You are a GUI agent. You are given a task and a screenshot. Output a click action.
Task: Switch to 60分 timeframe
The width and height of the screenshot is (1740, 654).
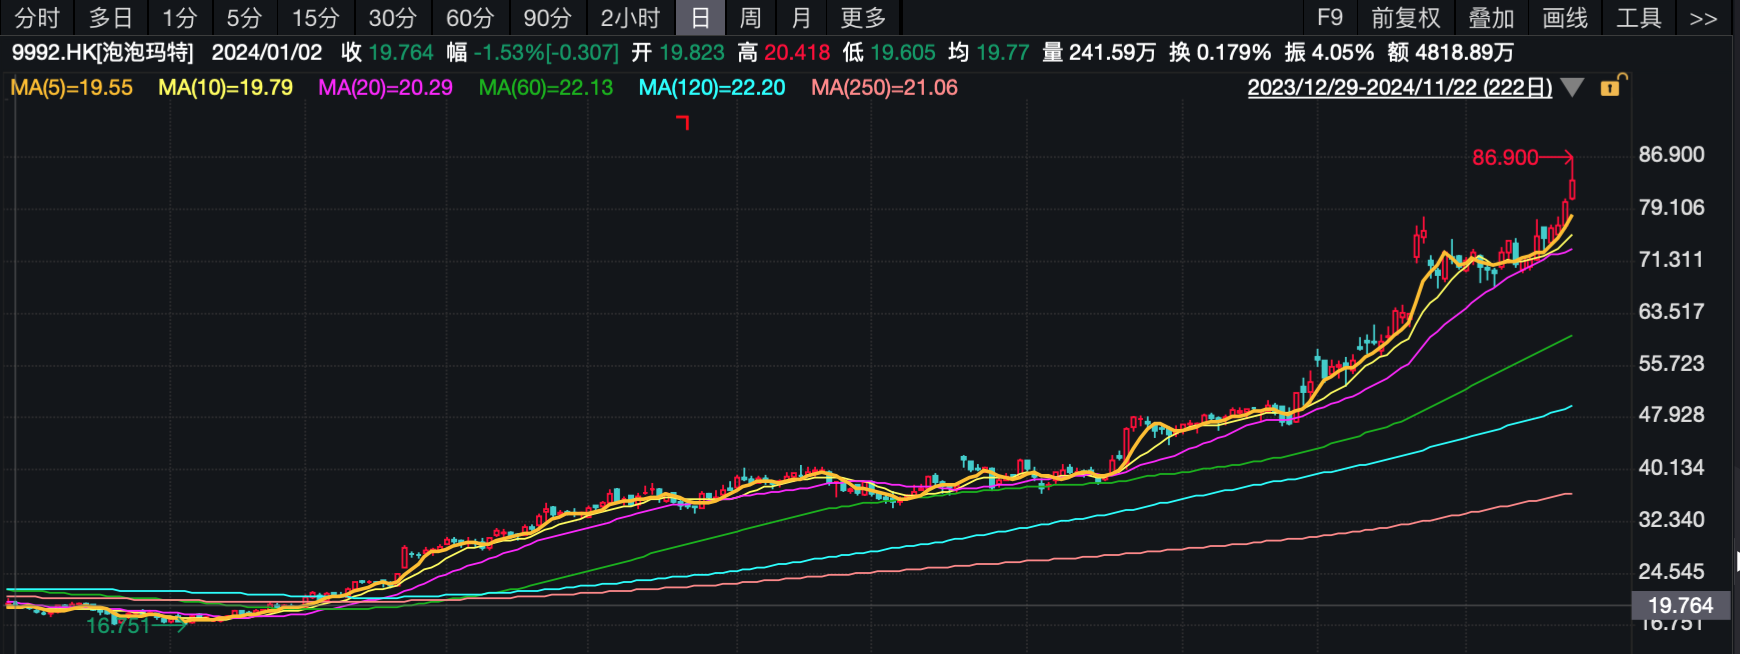470,18
